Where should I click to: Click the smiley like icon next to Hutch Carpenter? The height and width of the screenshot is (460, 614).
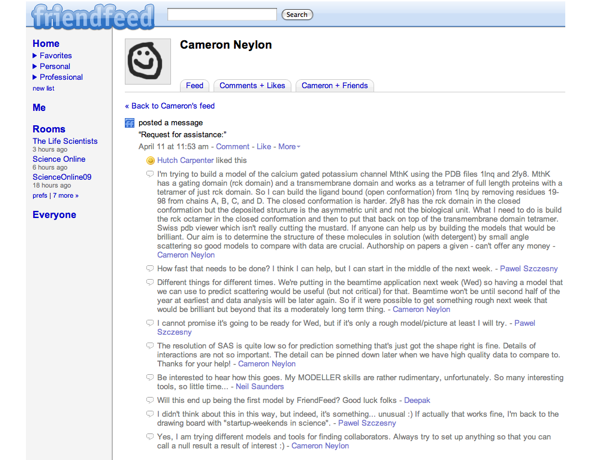[150, 161]
